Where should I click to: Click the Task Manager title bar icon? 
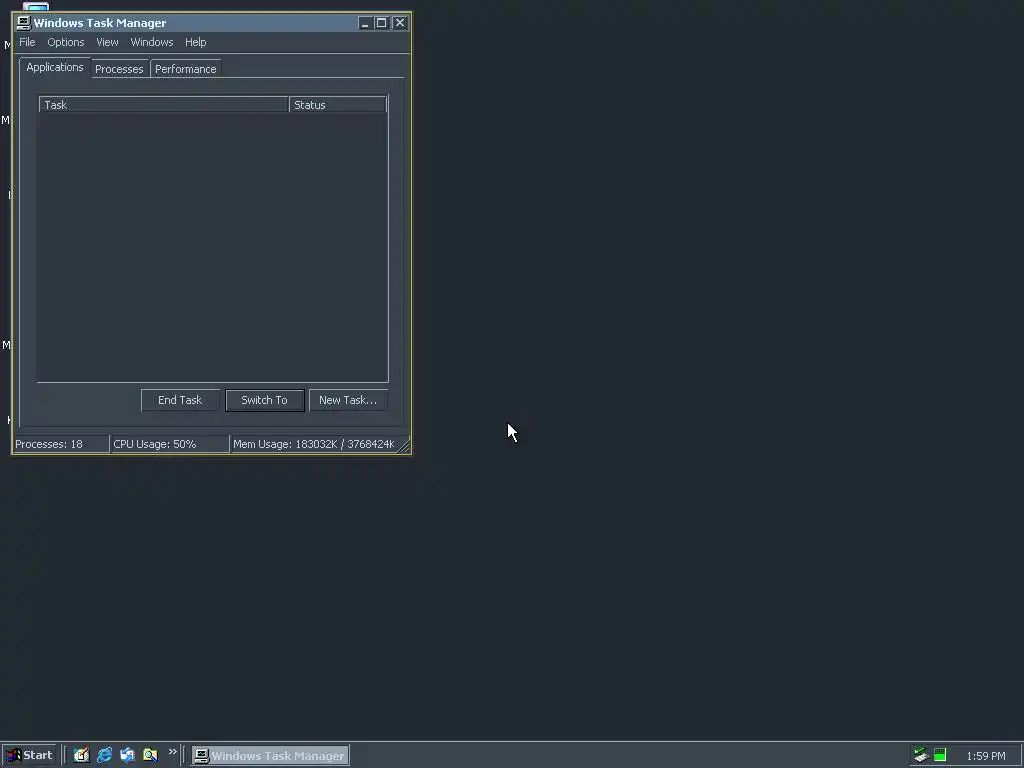pos(24,23)
